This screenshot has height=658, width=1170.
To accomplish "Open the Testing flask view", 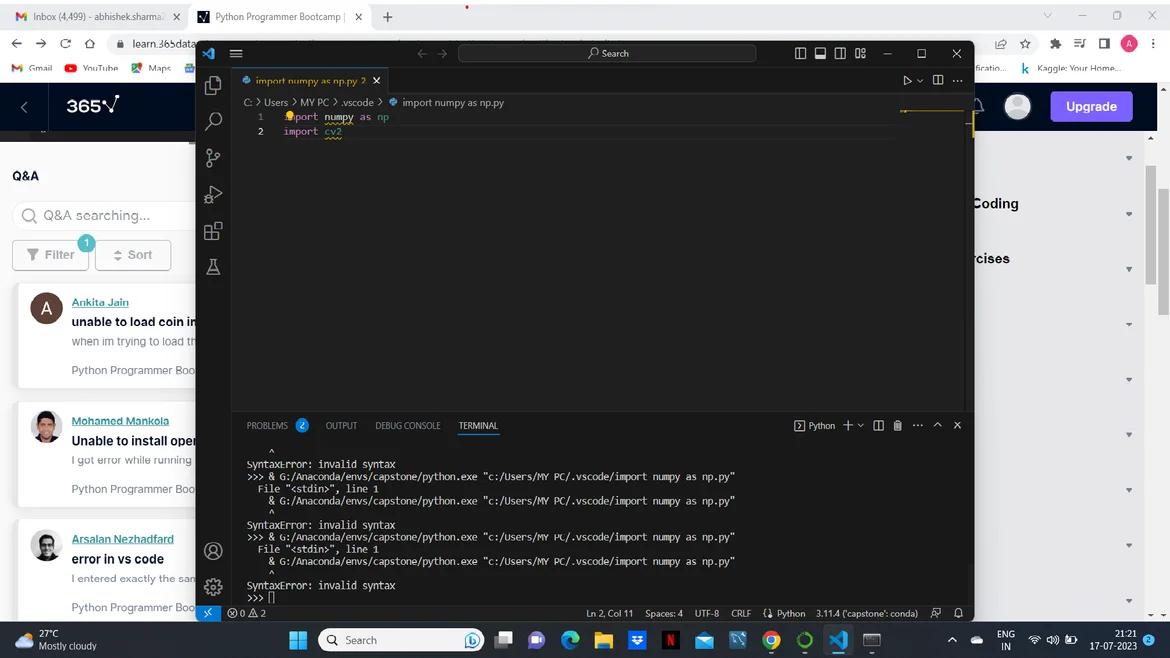I will (213, 267).
